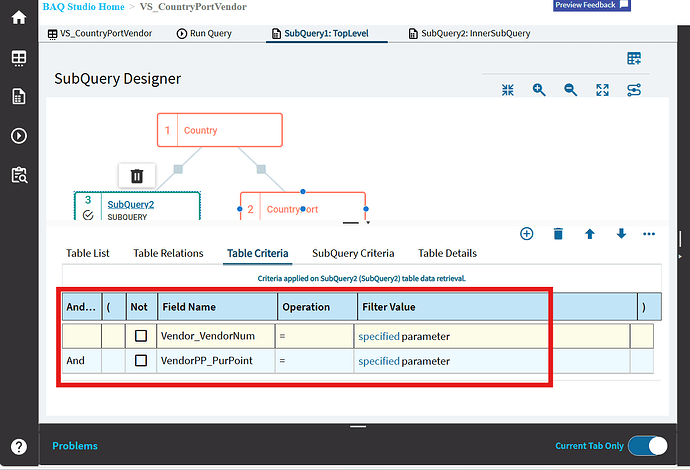Screen dimensions: 690x470
Task: Move criteria row down
Action: (x=621, y=234)
